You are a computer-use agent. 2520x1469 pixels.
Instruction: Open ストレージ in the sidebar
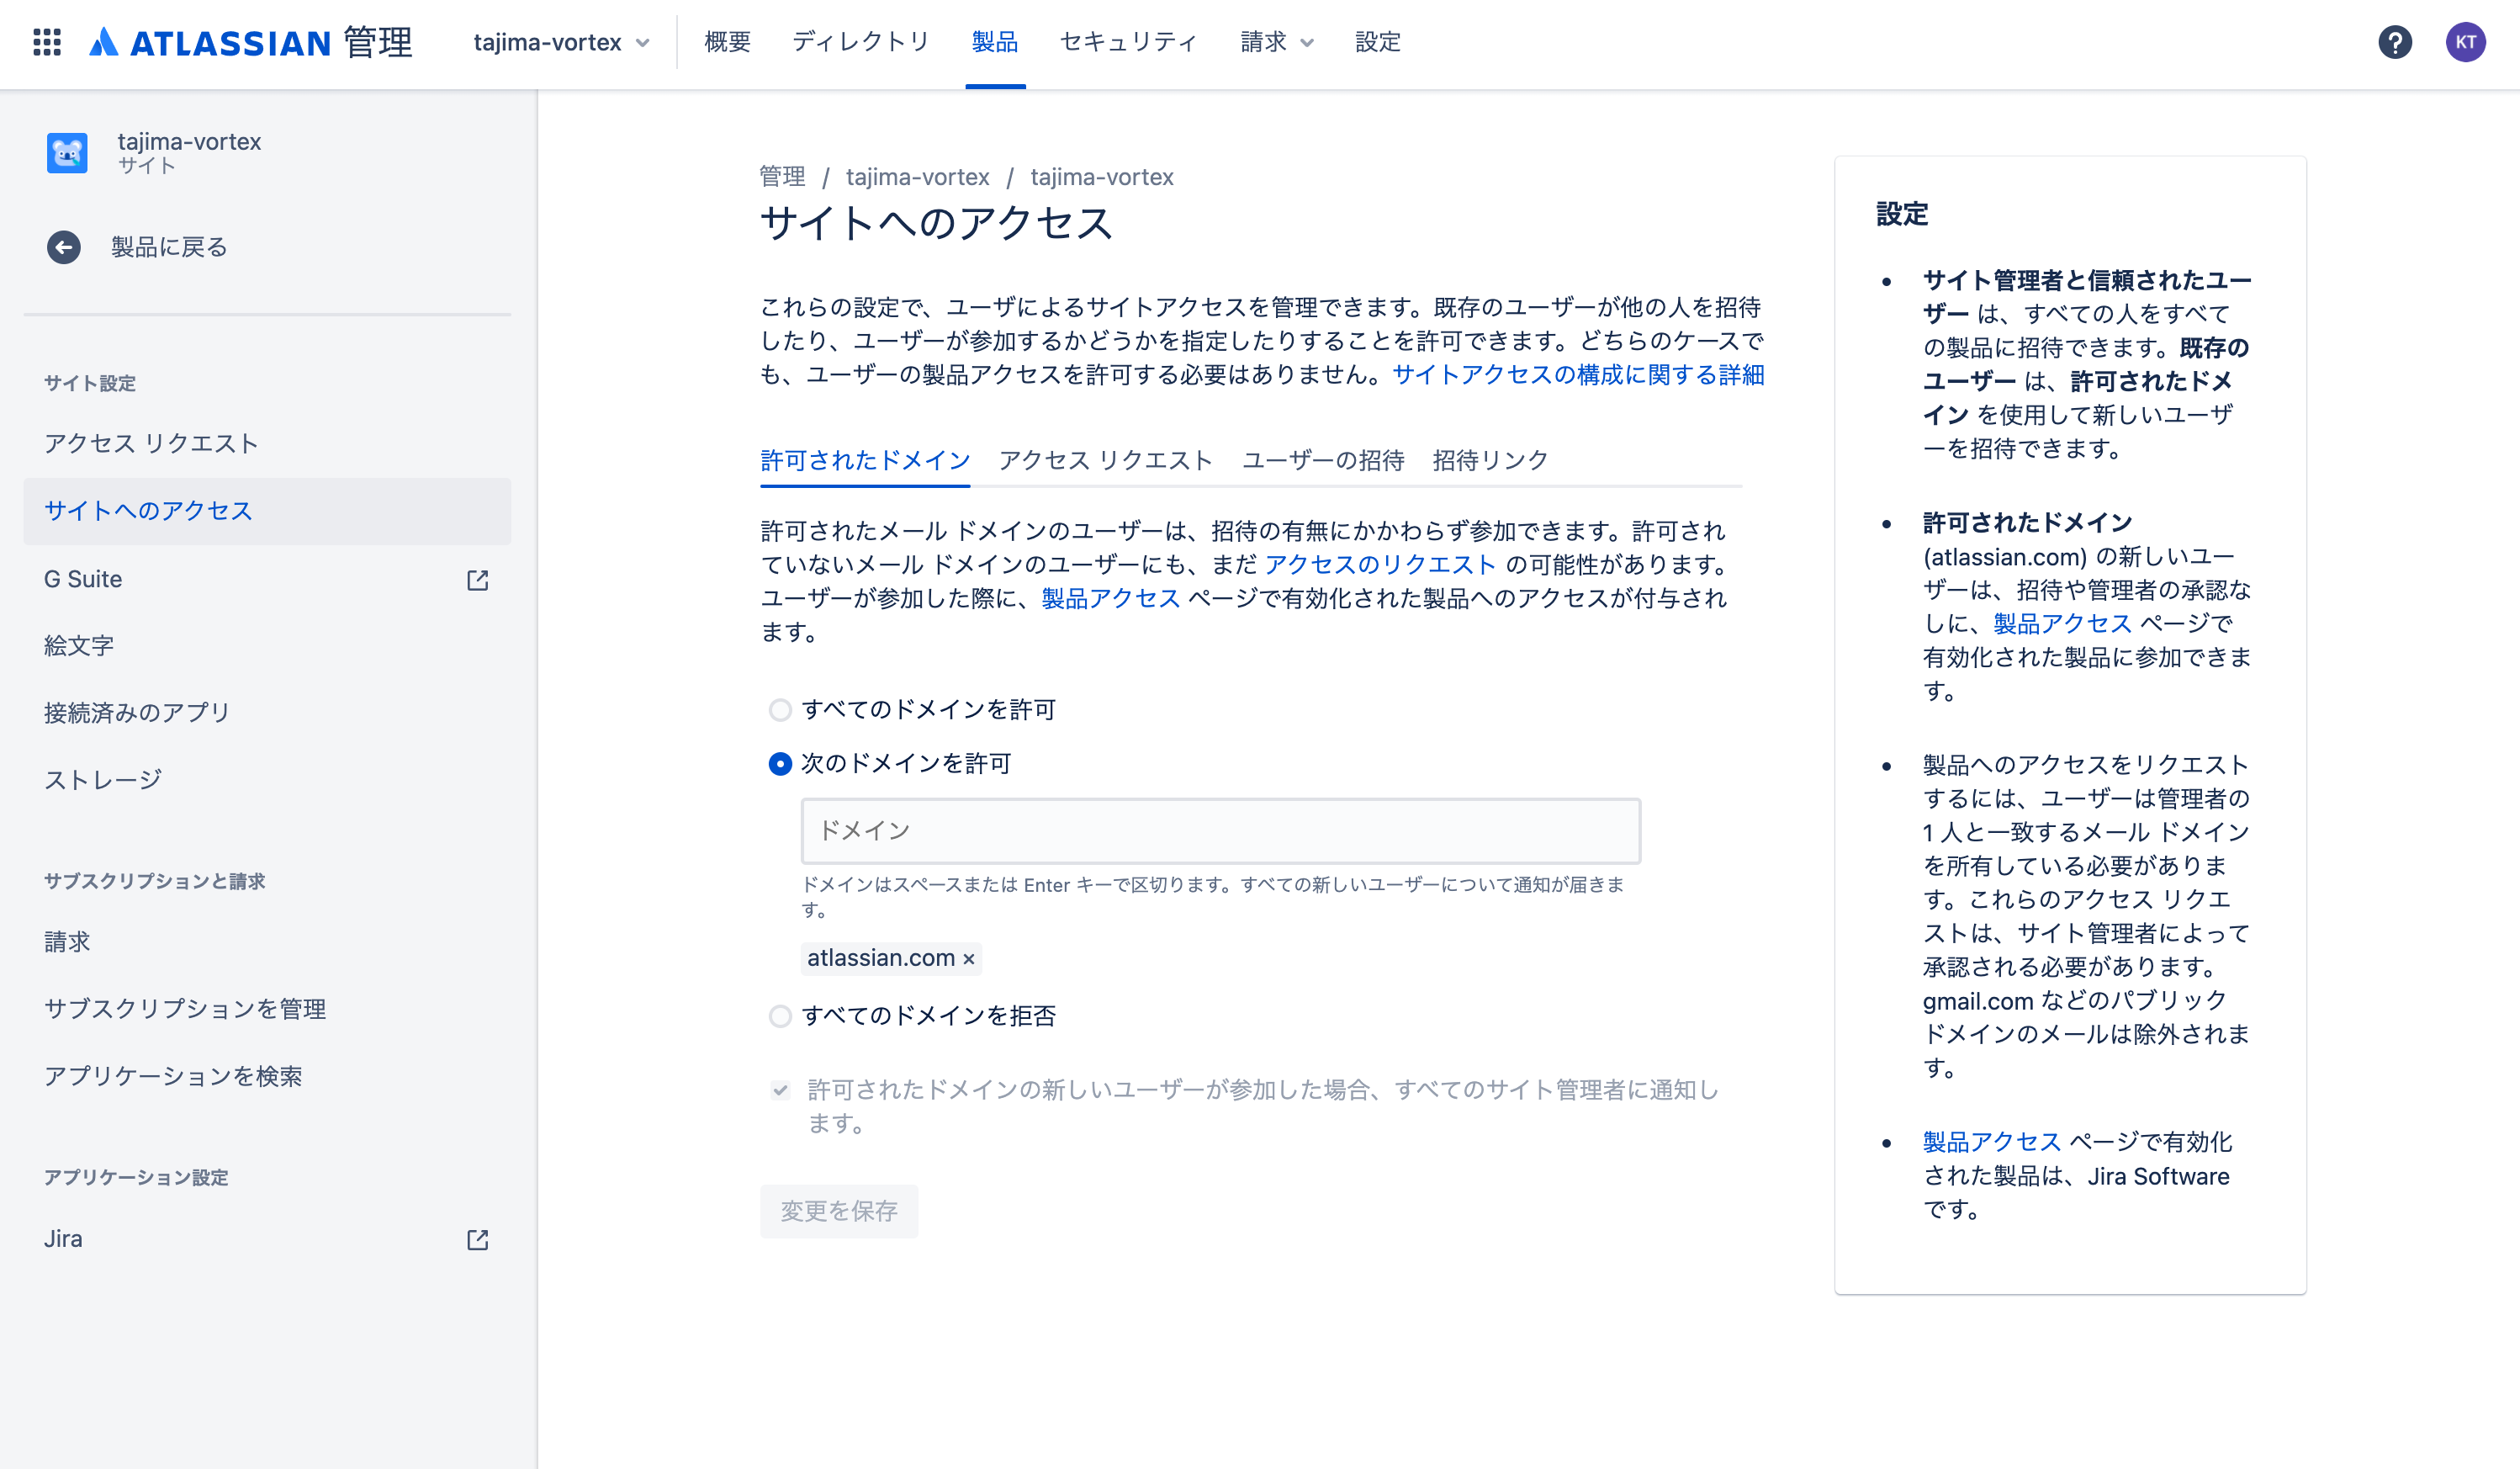[267, 780]
